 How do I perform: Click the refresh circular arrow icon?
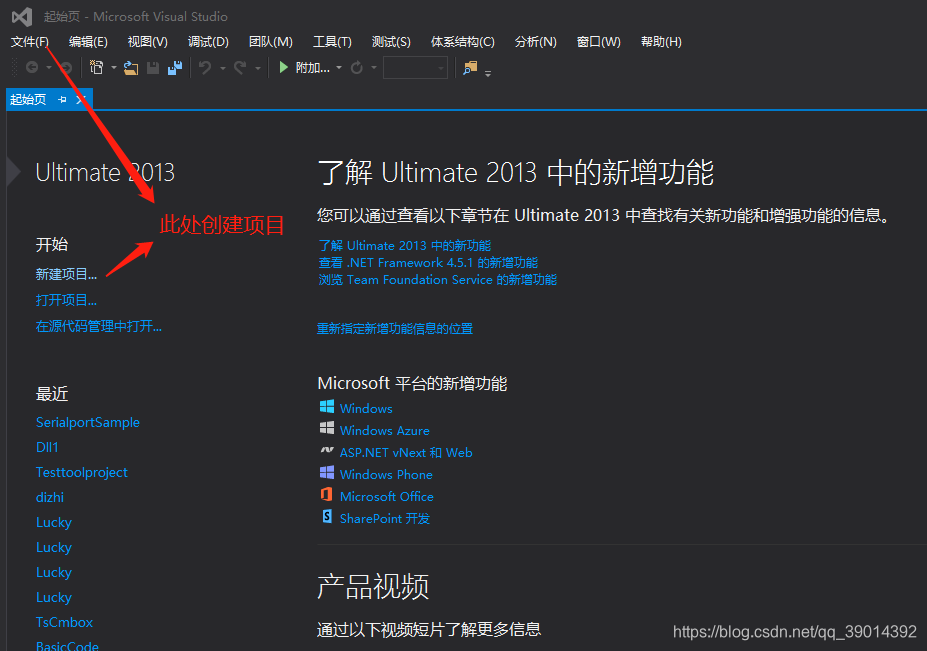click(356, 68)
